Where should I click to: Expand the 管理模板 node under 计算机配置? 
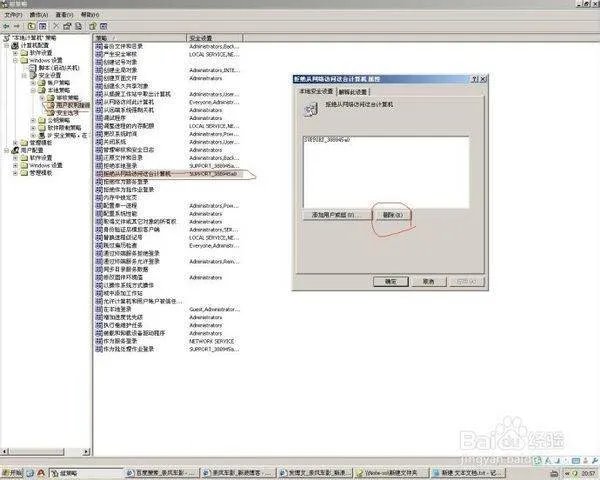pyautogui.click(x=15, y=143)
